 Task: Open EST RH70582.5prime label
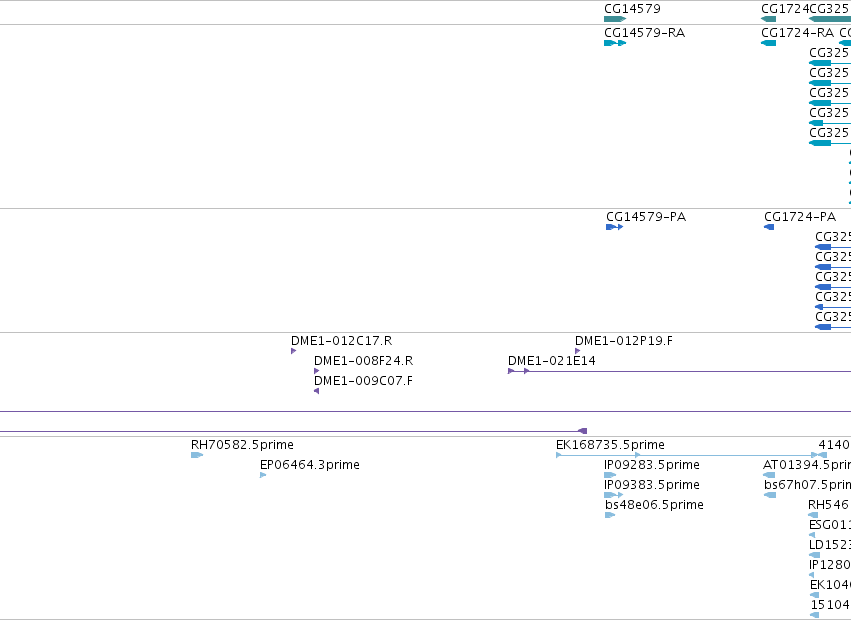pos(242,445)
